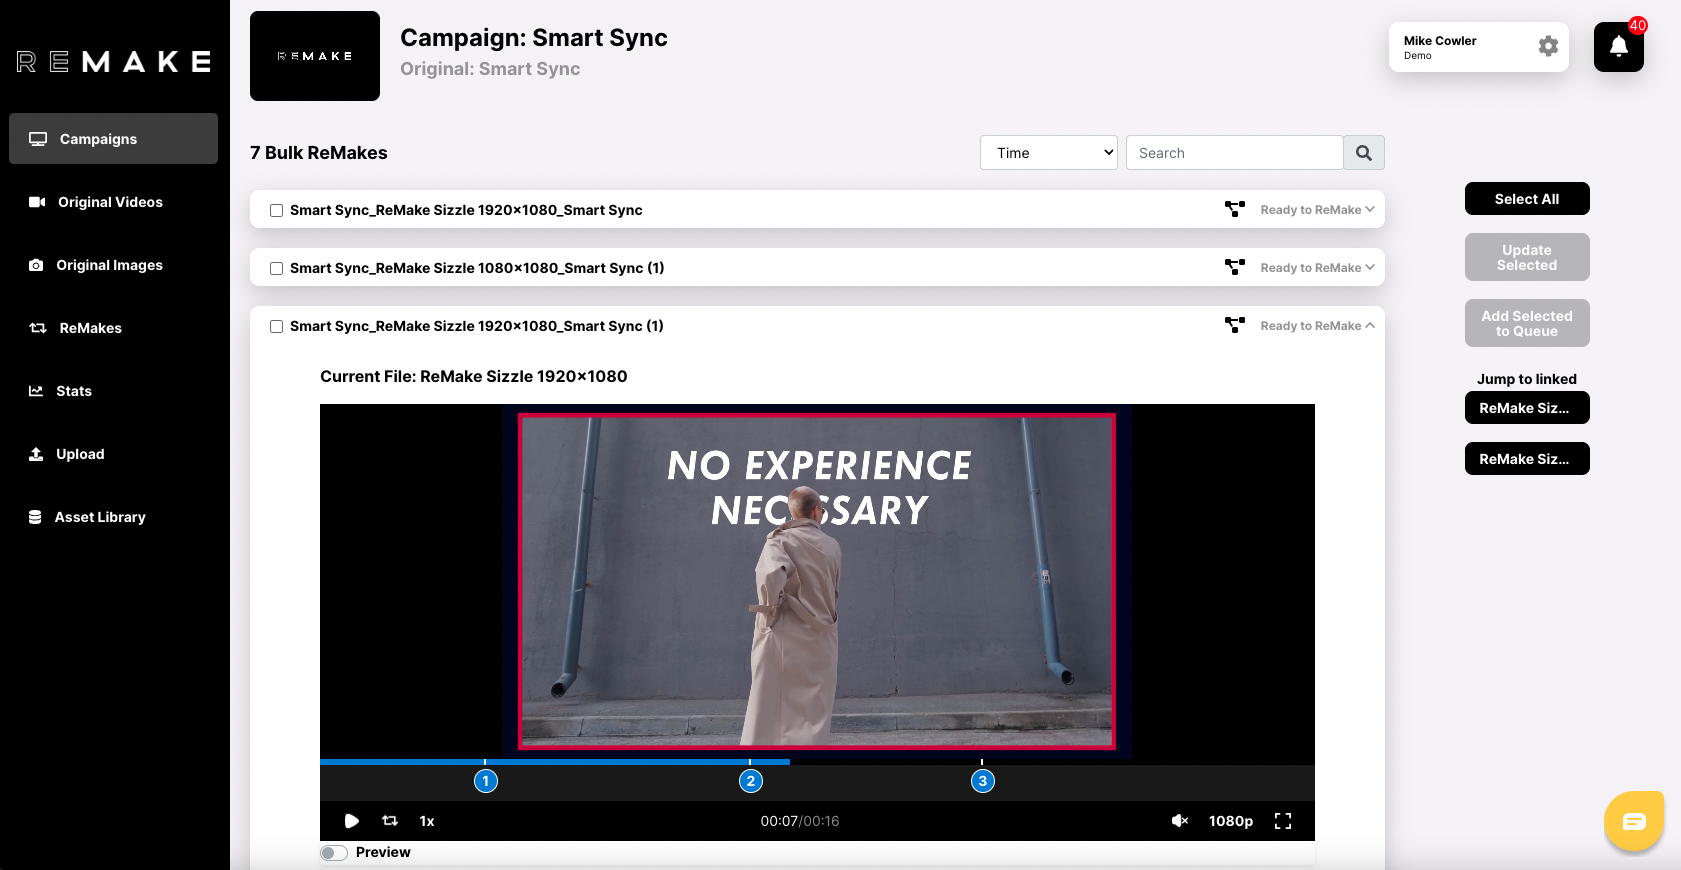Click the campaign REMAKE thumbnail
This screenshot has width=1681, height=870.
coord(315,56)
